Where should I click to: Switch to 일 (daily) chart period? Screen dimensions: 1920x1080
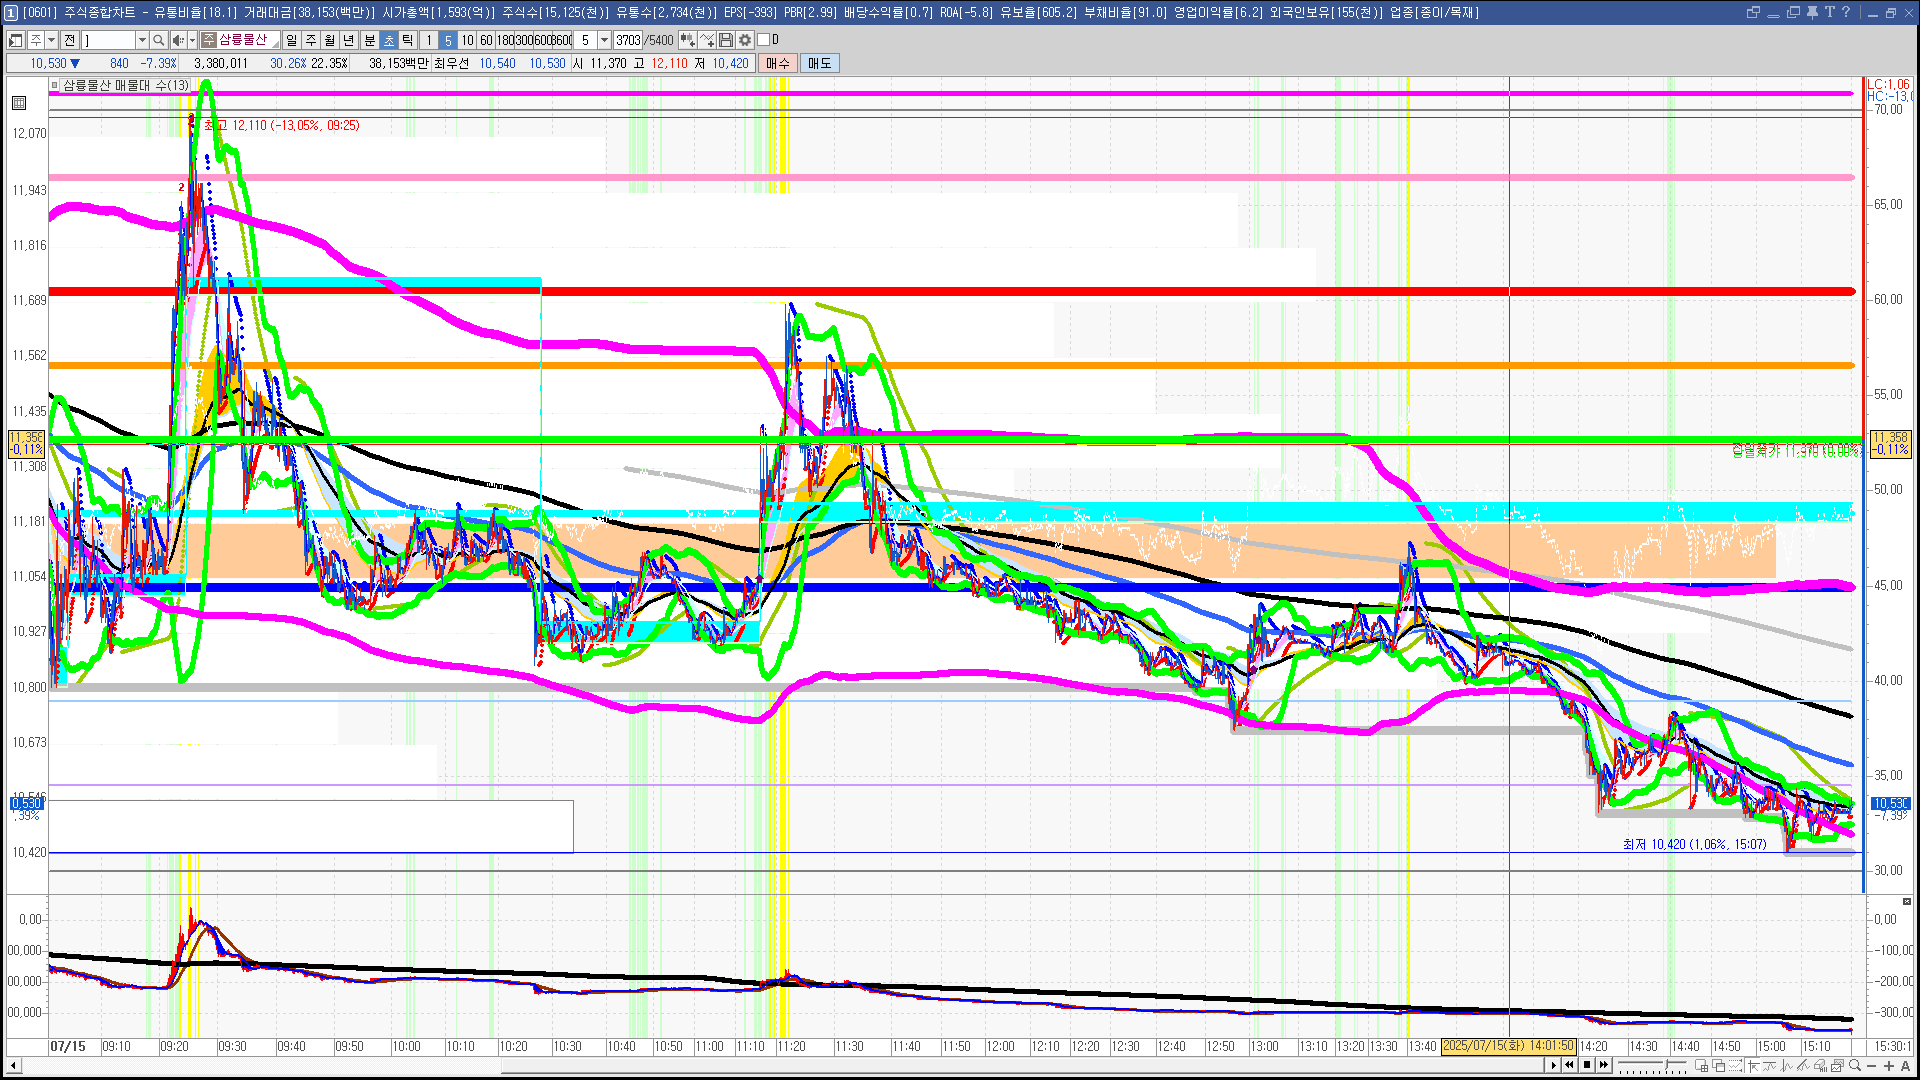click(291, 40)
